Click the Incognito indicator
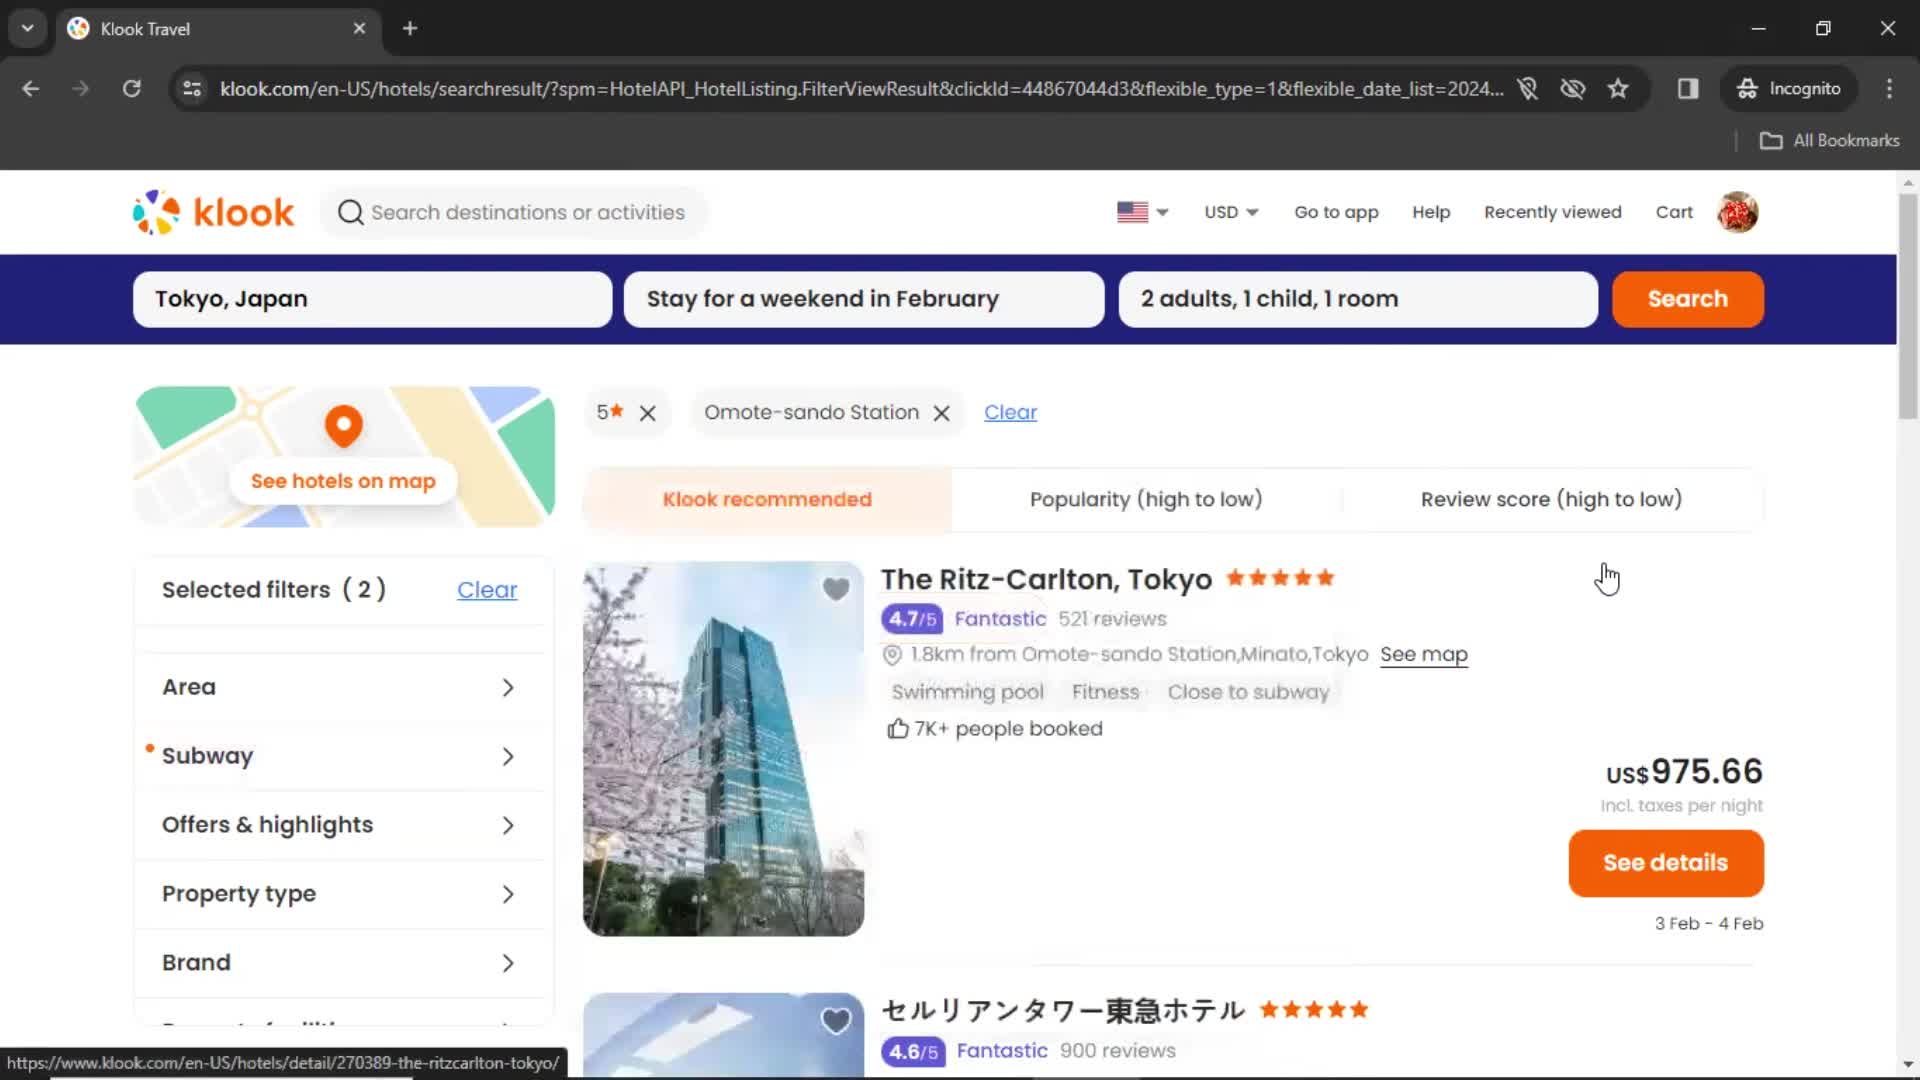 point(1789,89)
